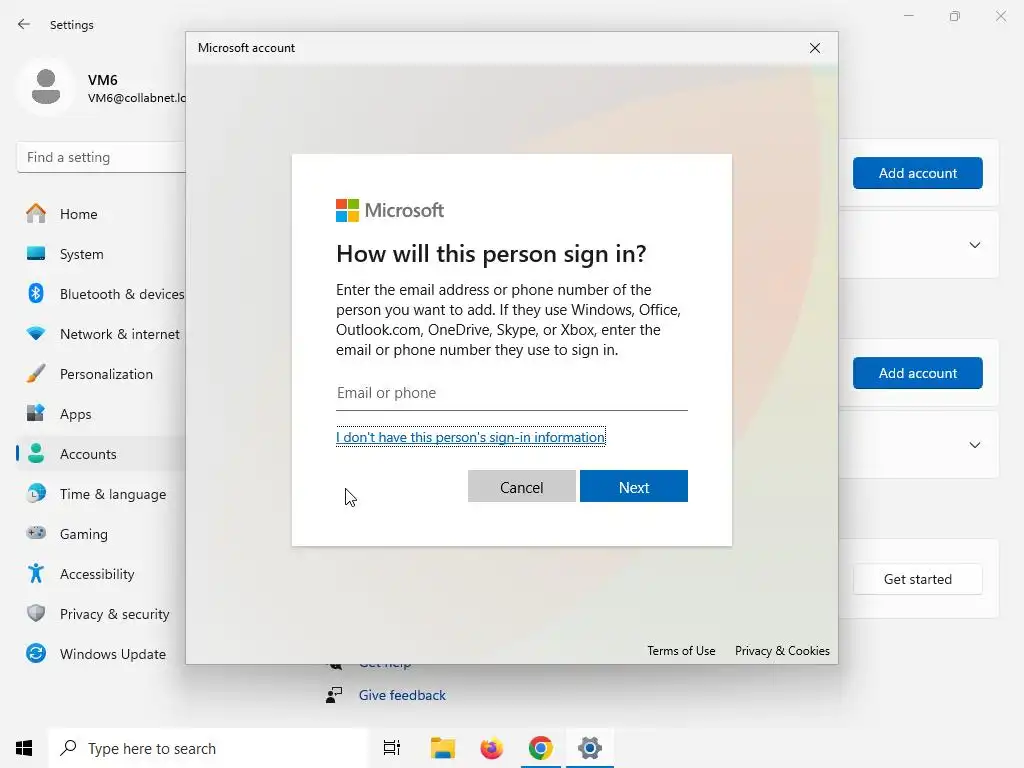Click I don't have sign-in information link
This screenshot has width=1024, height=768.
470,437
